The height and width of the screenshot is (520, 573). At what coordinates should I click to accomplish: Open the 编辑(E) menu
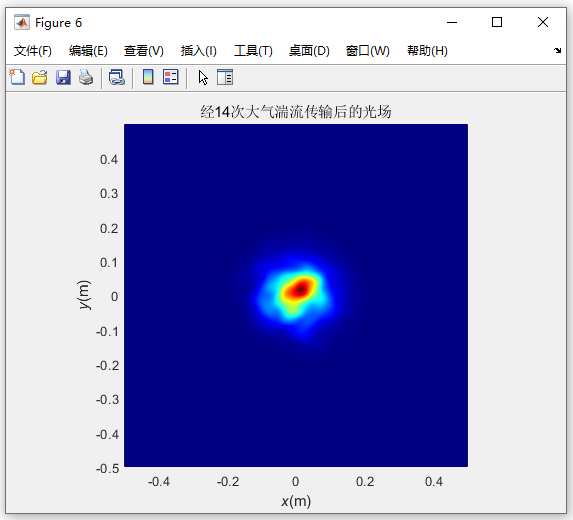88,51
